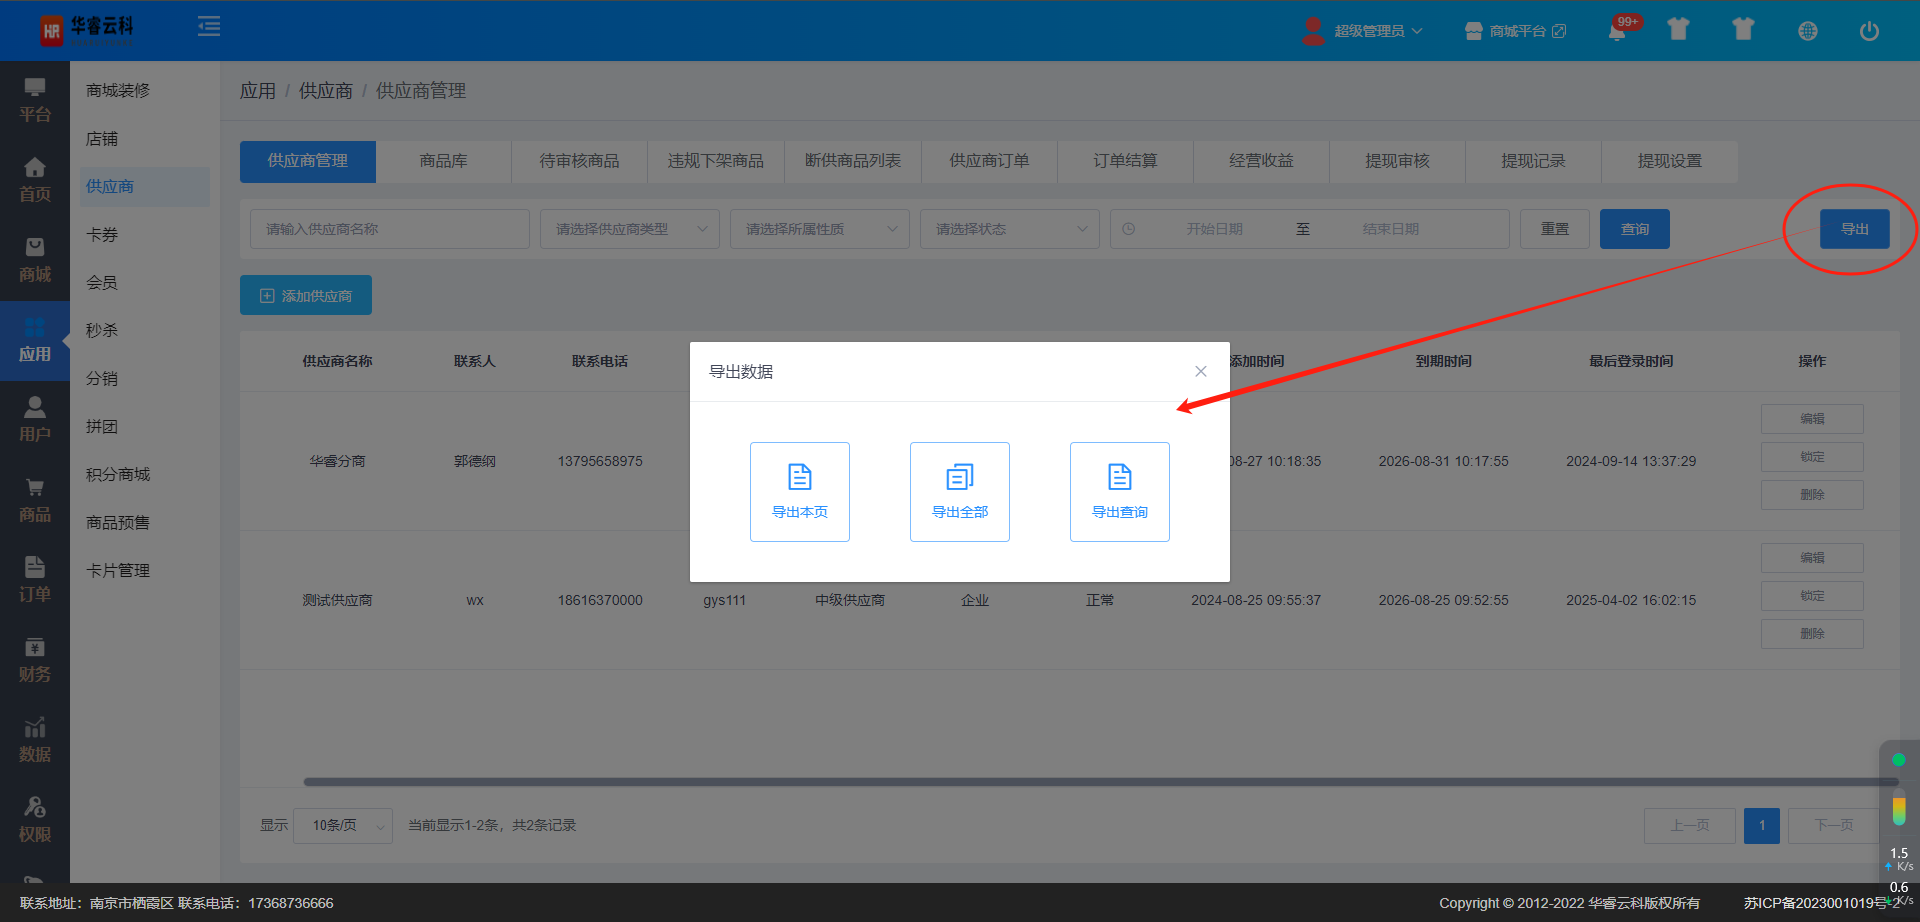Click the 请输入供应商名称 input field

click(x=389, y=229)
